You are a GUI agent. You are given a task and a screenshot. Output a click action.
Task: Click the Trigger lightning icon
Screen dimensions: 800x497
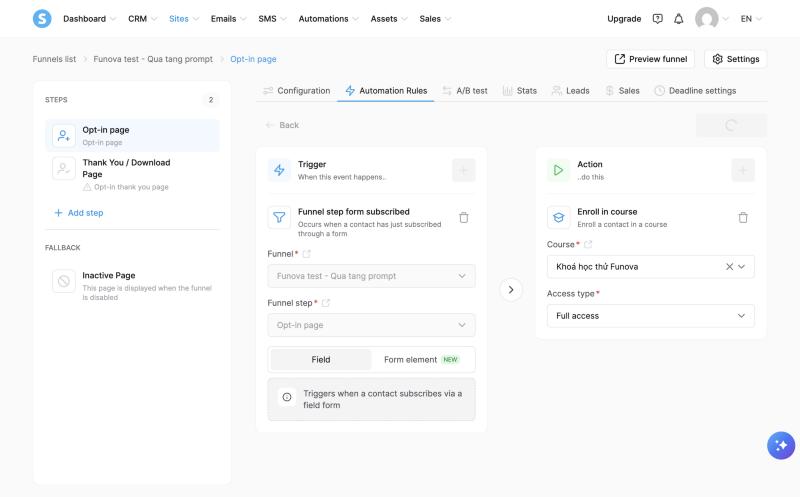tap(279, 170)
